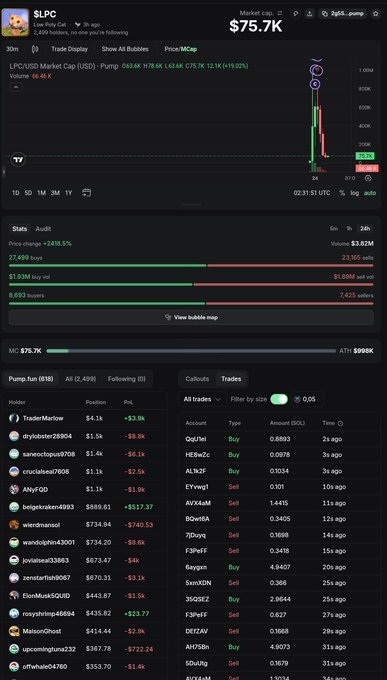Image resolution: width=387 pixels, height=680 pixels.
Task: Open holder drylobster28904
Action: coord(47,436)
